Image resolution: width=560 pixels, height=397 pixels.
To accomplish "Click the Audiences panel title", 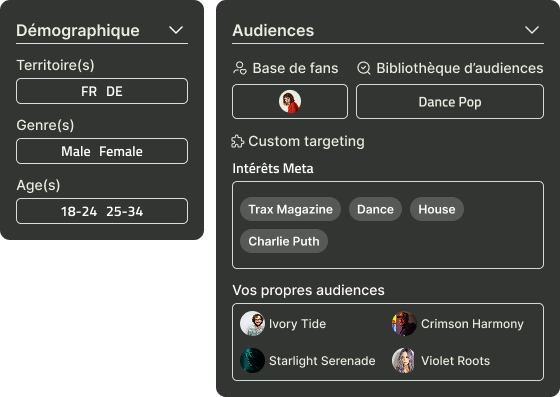I will tap(273, 30).
